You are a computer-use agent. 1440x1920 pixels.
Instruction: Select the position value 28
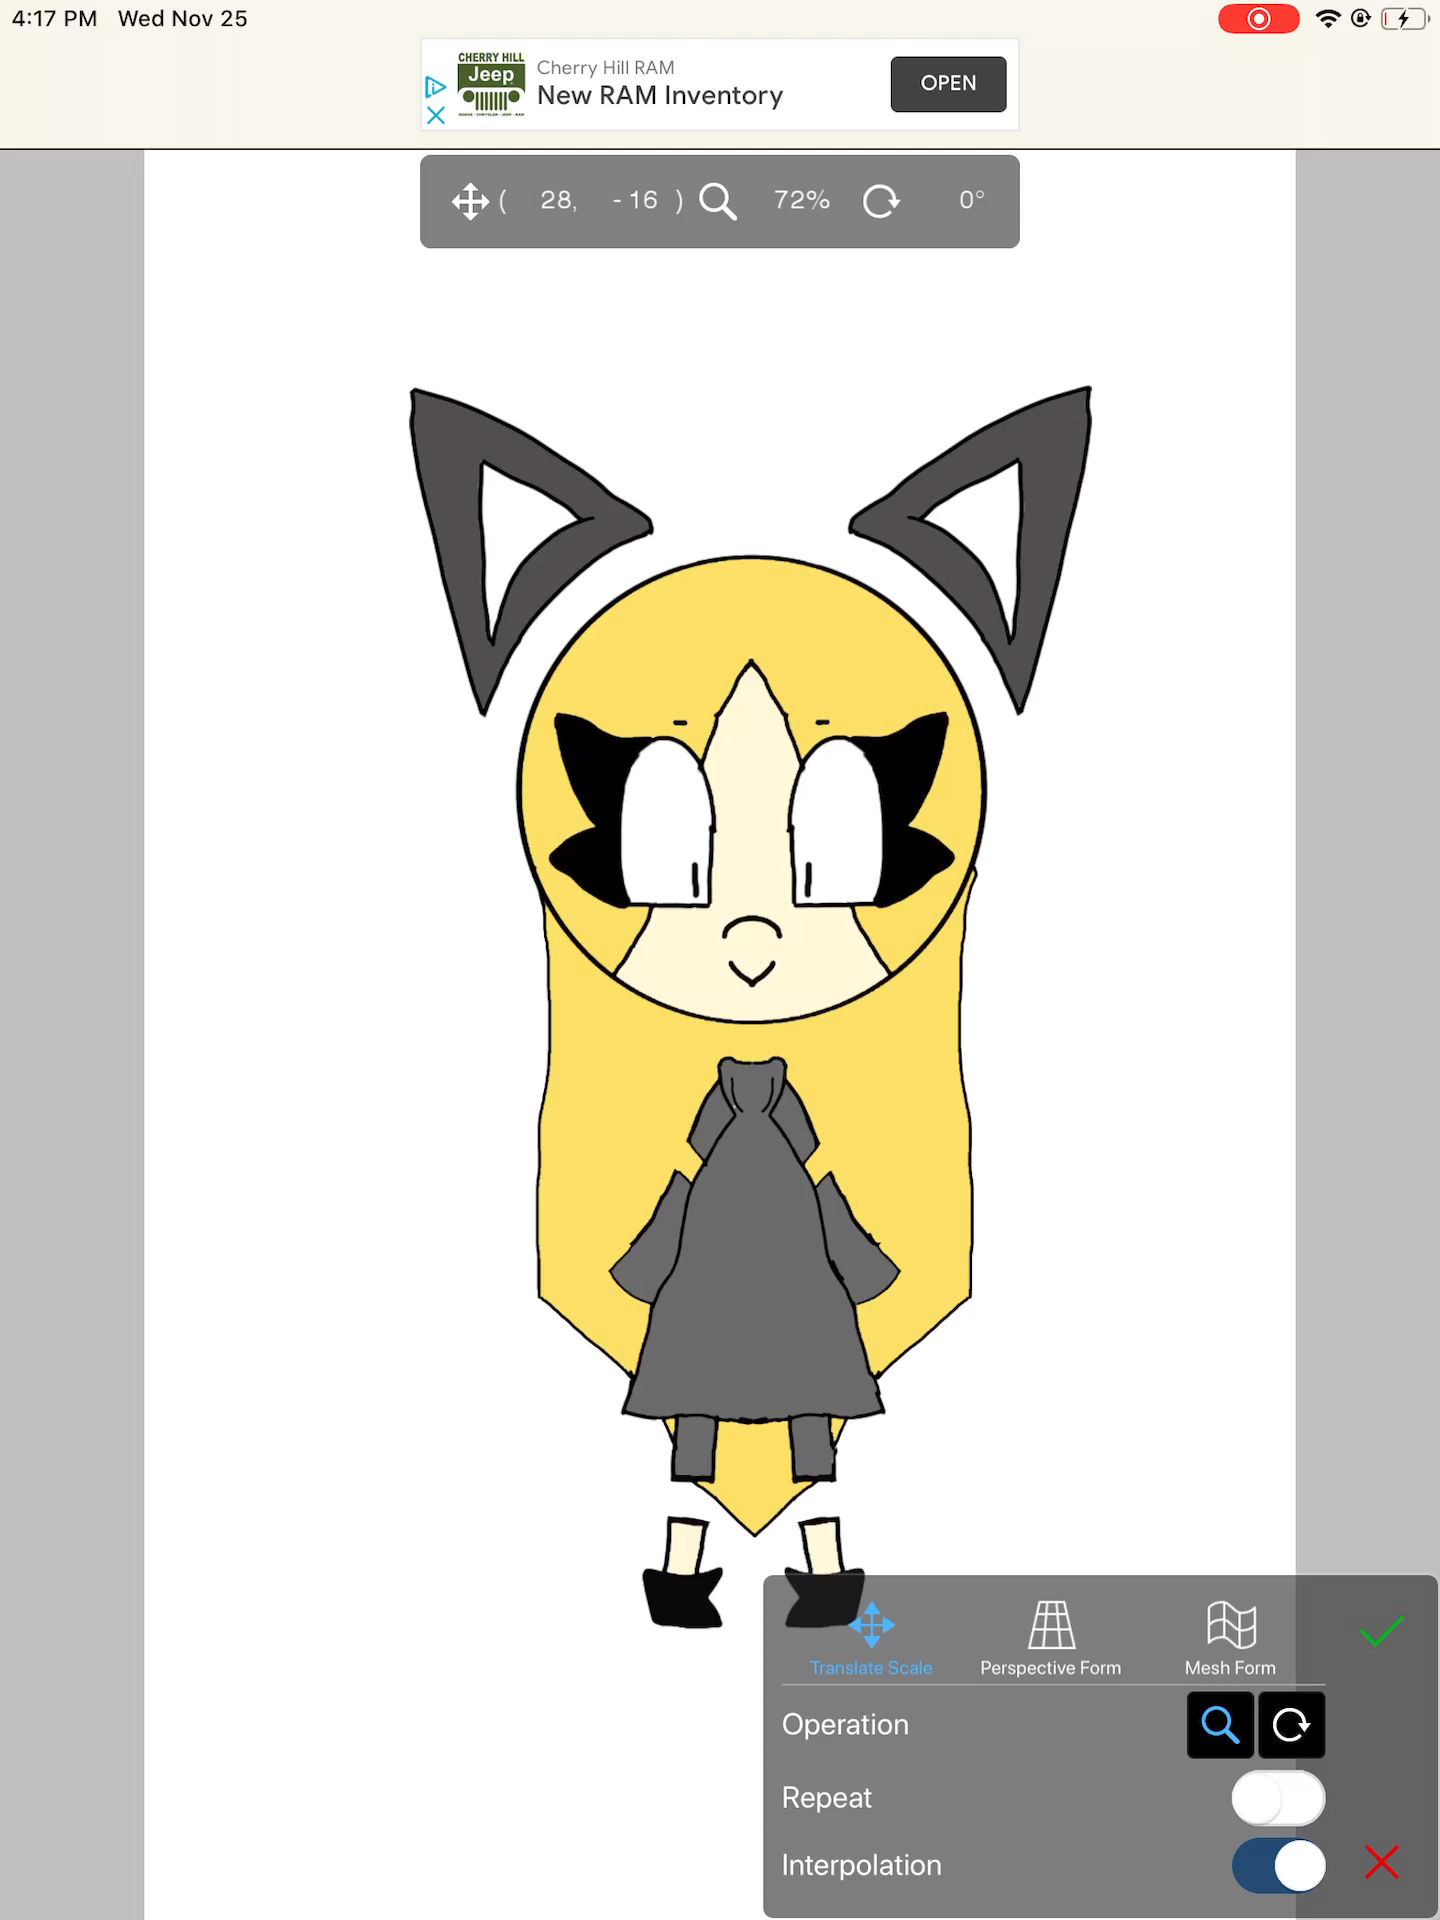click(558, 200)
